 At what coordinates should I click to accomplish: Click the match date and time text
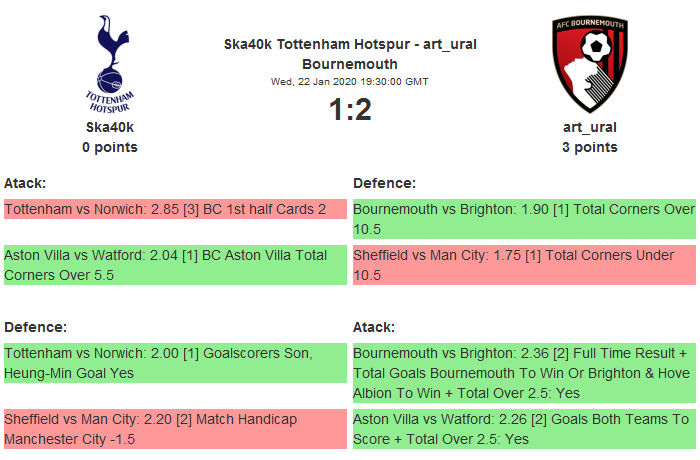click(349, 81)
